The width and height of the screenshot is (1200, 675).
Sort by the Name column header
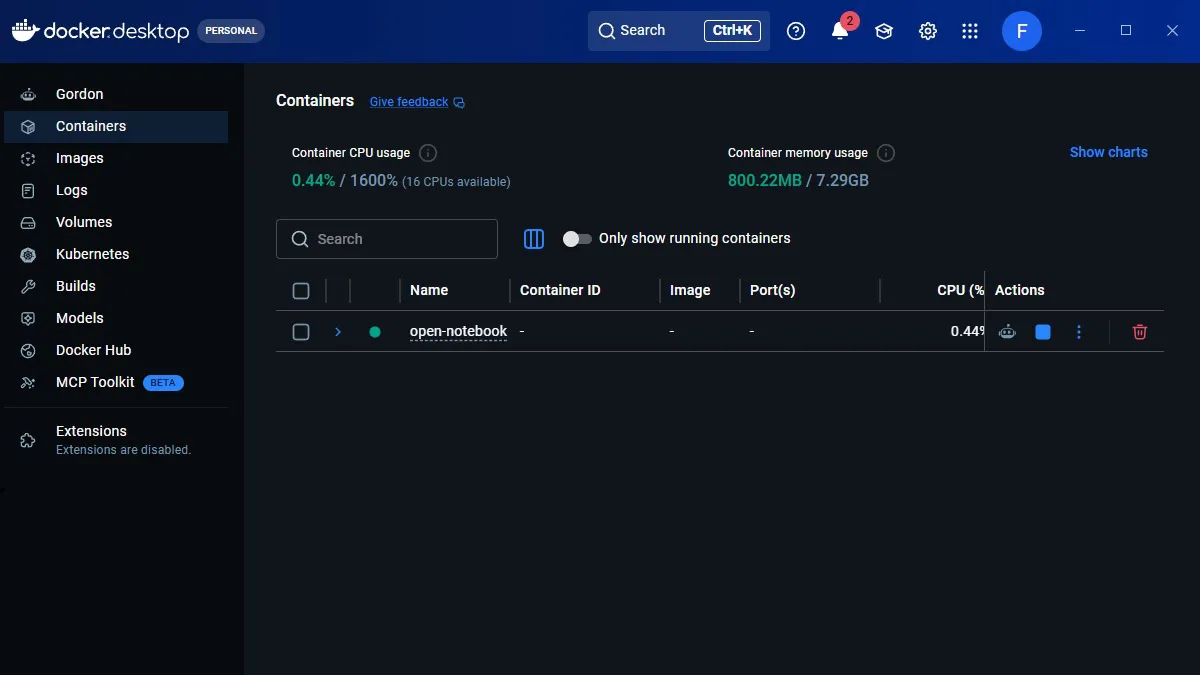pos(429,290)
